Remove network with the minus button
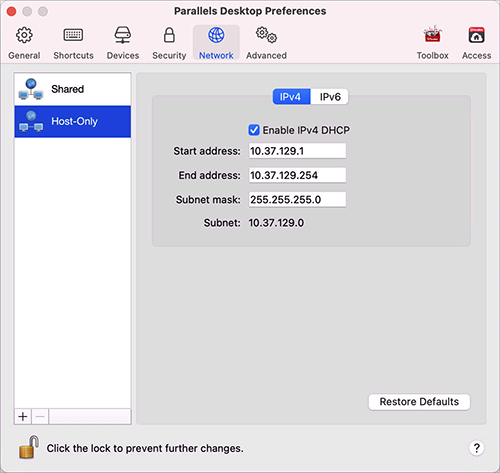 [x=40, y=417]
